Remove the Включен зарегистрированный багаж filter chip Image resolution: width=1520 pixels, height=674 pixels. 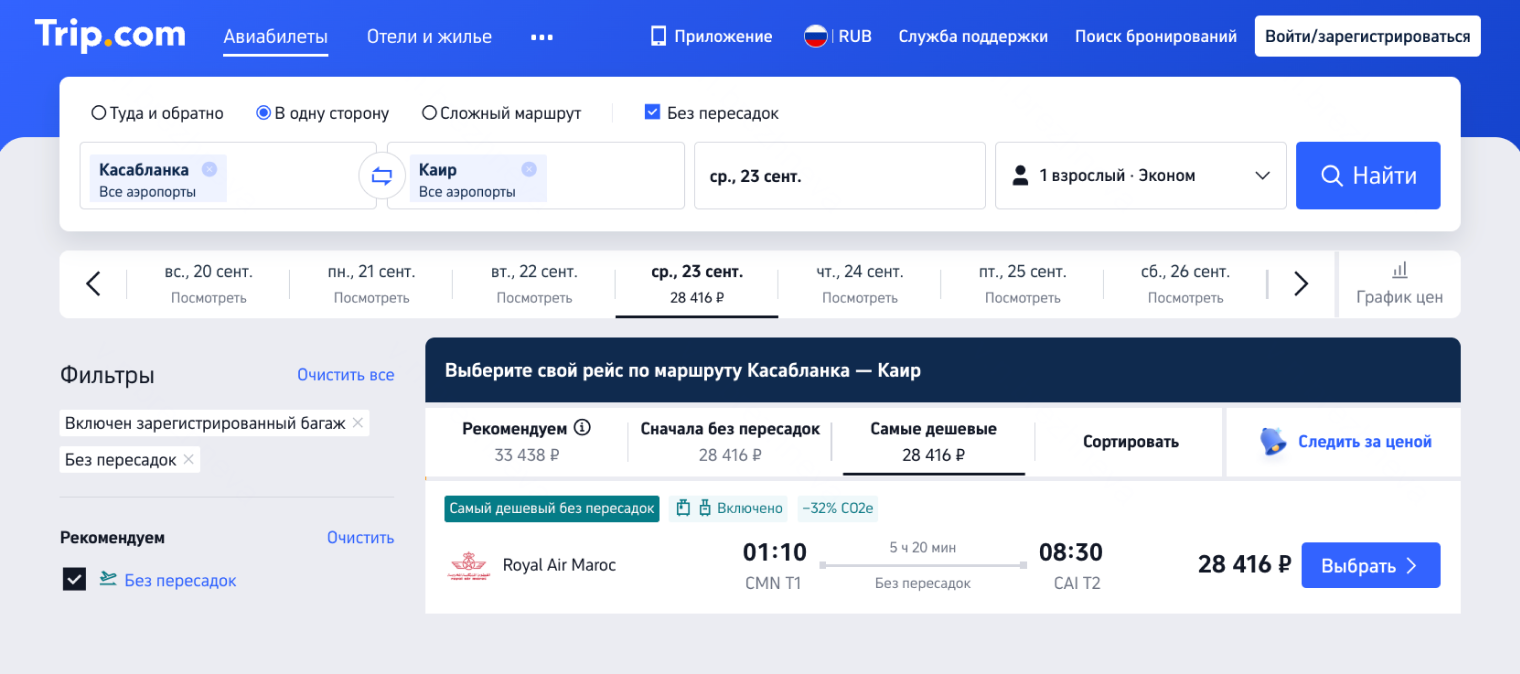tap(357, 423)
